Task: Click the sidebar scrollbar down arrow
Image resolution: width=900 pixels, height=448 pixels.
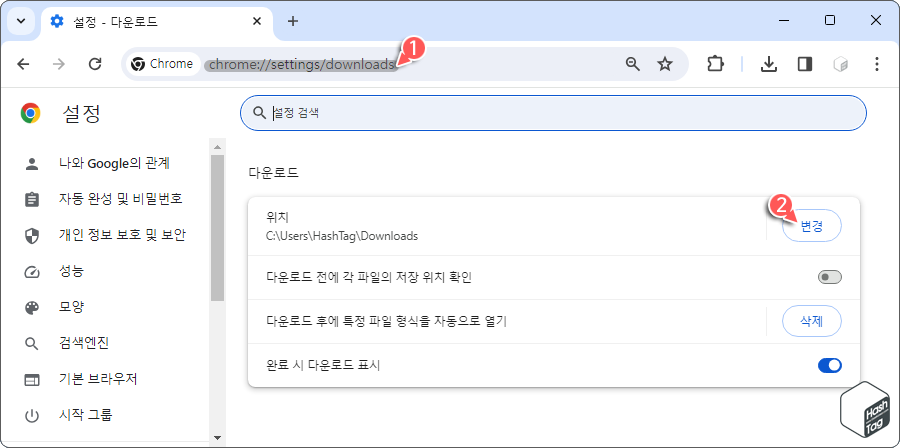Action: 217,438
